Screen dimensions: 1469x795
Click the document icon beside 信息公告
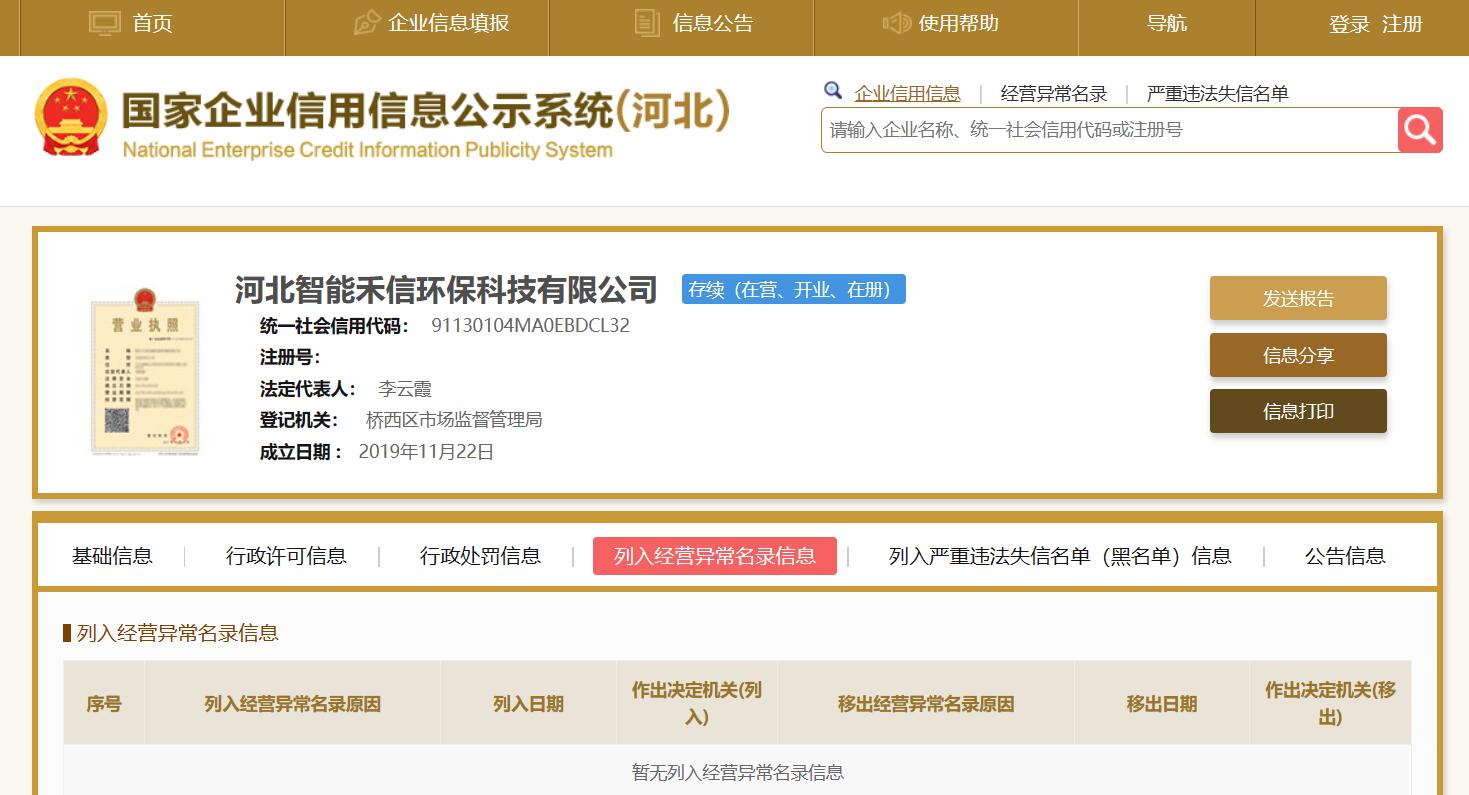(647, 23)
